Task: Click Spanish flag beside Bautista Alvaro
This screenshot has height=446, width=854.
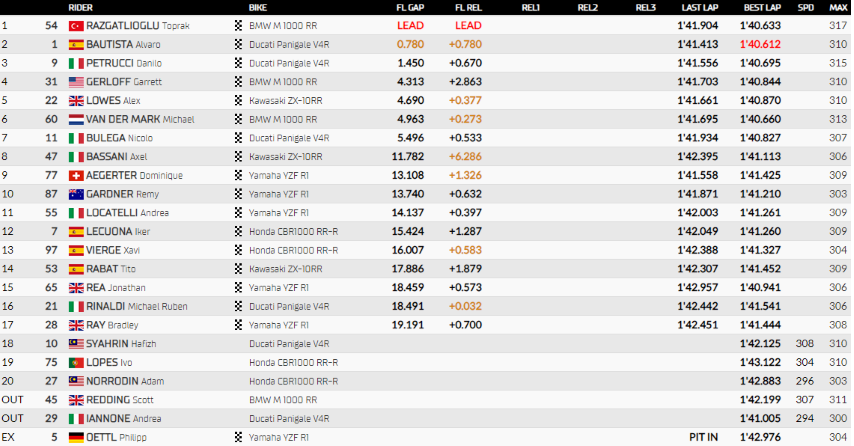Action: pyautogui.click(x=76, y=45)
